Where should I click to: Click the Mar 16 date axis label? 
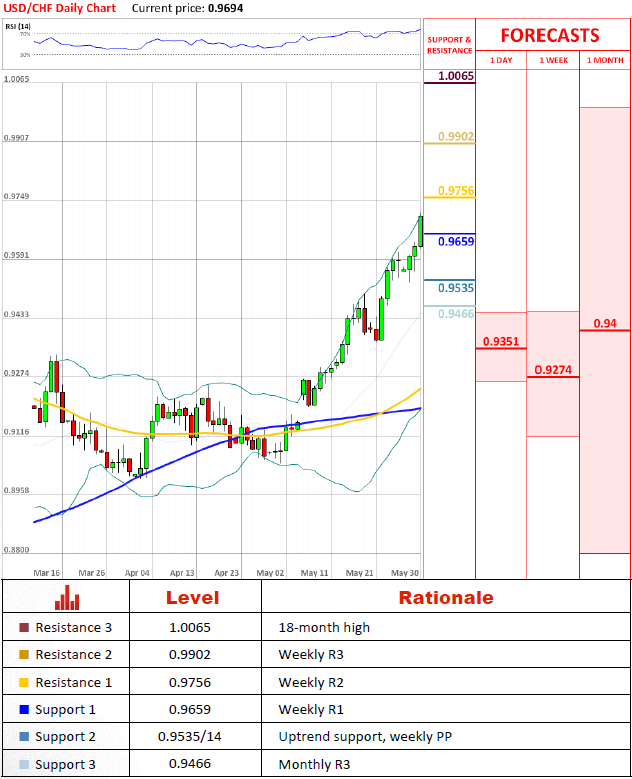(x=47, y=573)
